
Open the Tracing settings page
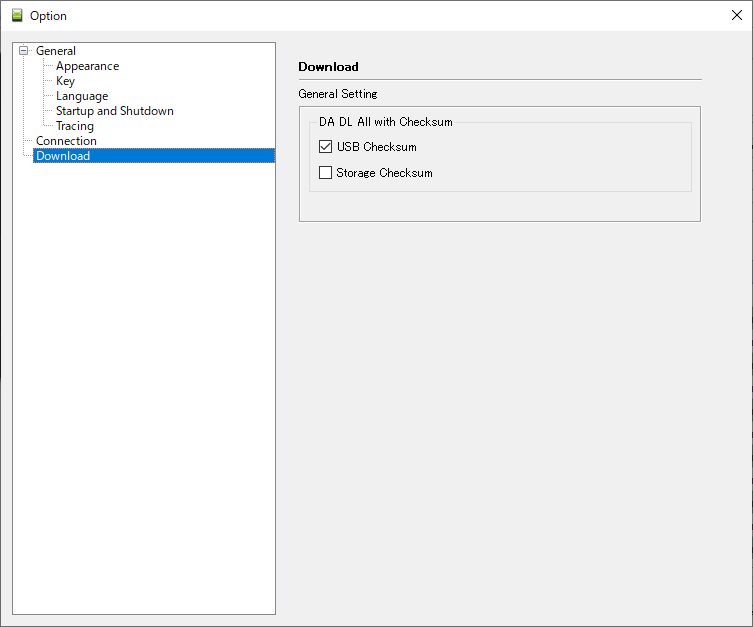pos(75,126)
